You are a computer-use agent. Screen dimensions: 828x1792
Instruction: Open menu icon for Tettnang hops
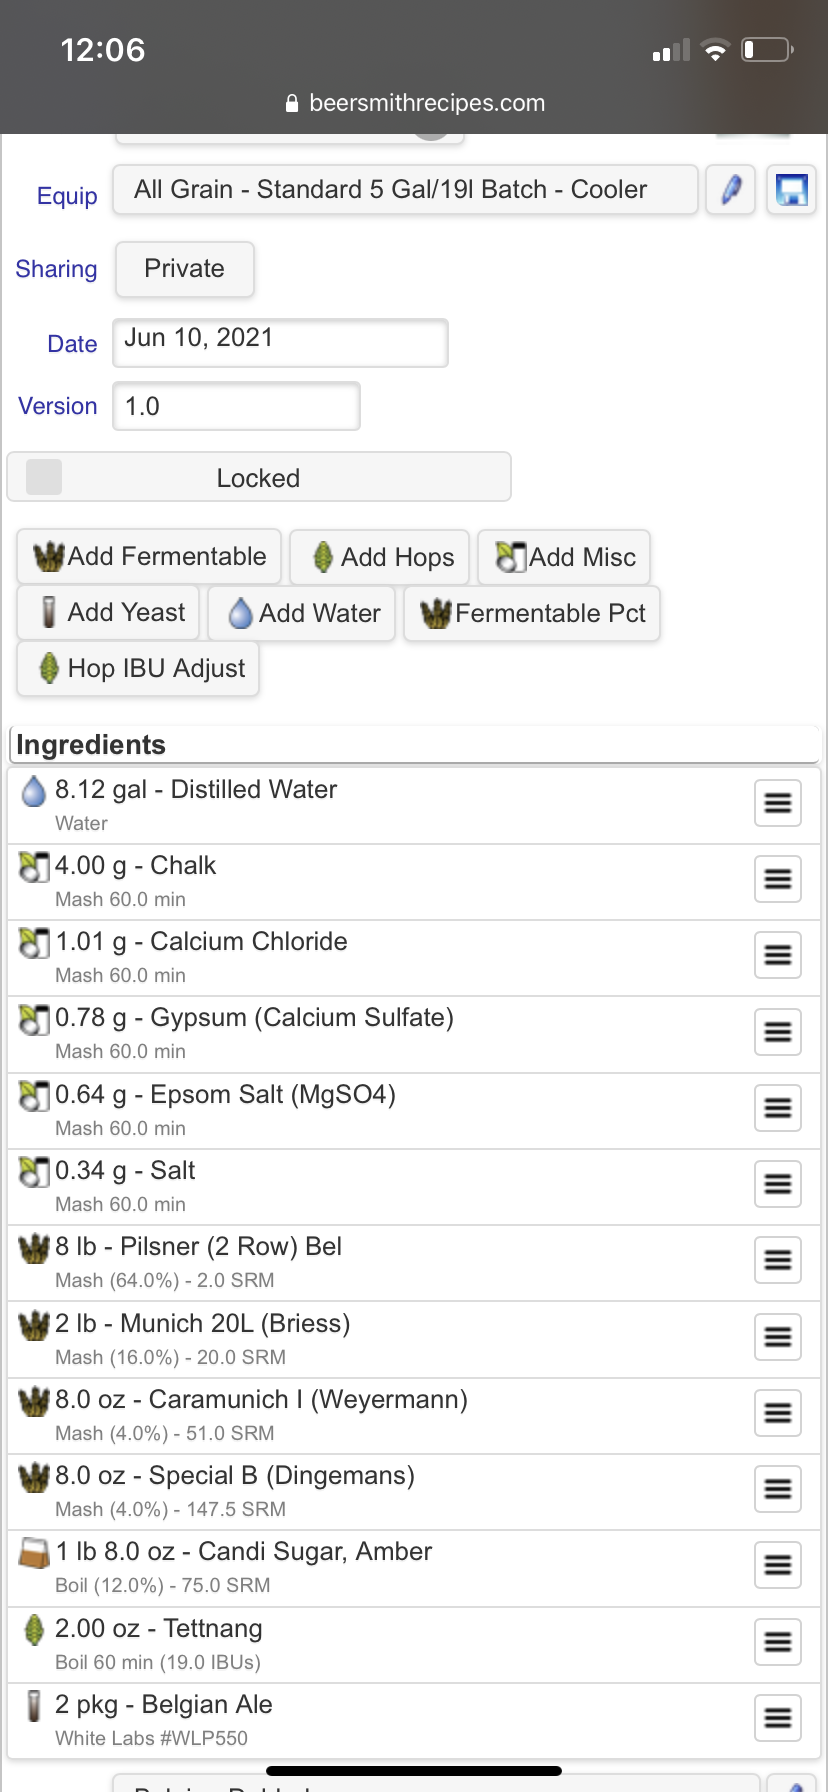(x=778, y=1642)
